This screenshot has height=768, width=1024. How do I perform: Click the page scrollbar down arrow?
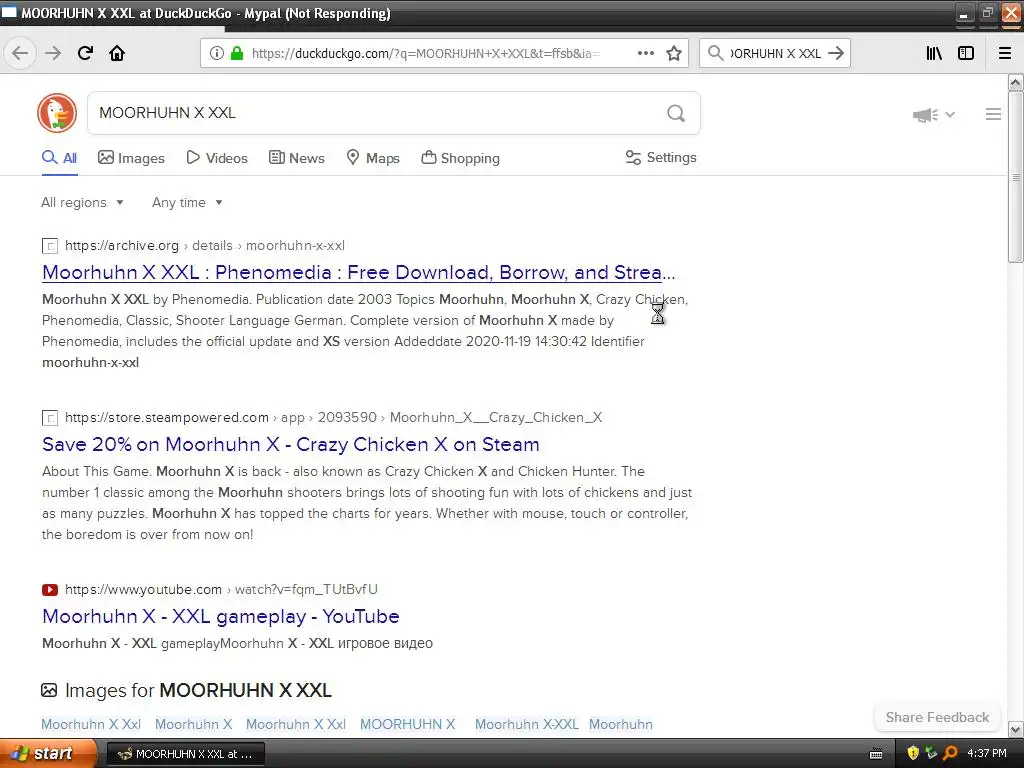click(1016, 729)
